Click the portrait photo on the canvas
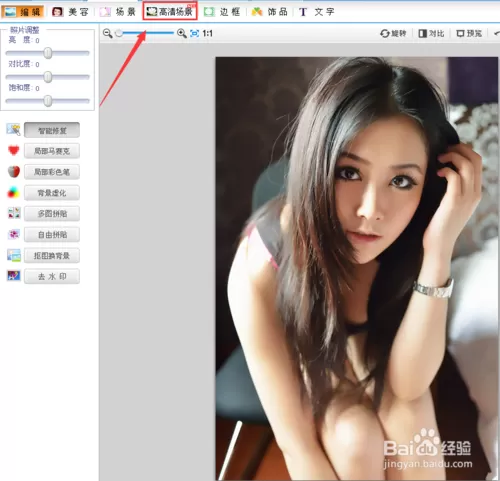The height and width of the screenshot is (481, 500). [x=357, y=268]
